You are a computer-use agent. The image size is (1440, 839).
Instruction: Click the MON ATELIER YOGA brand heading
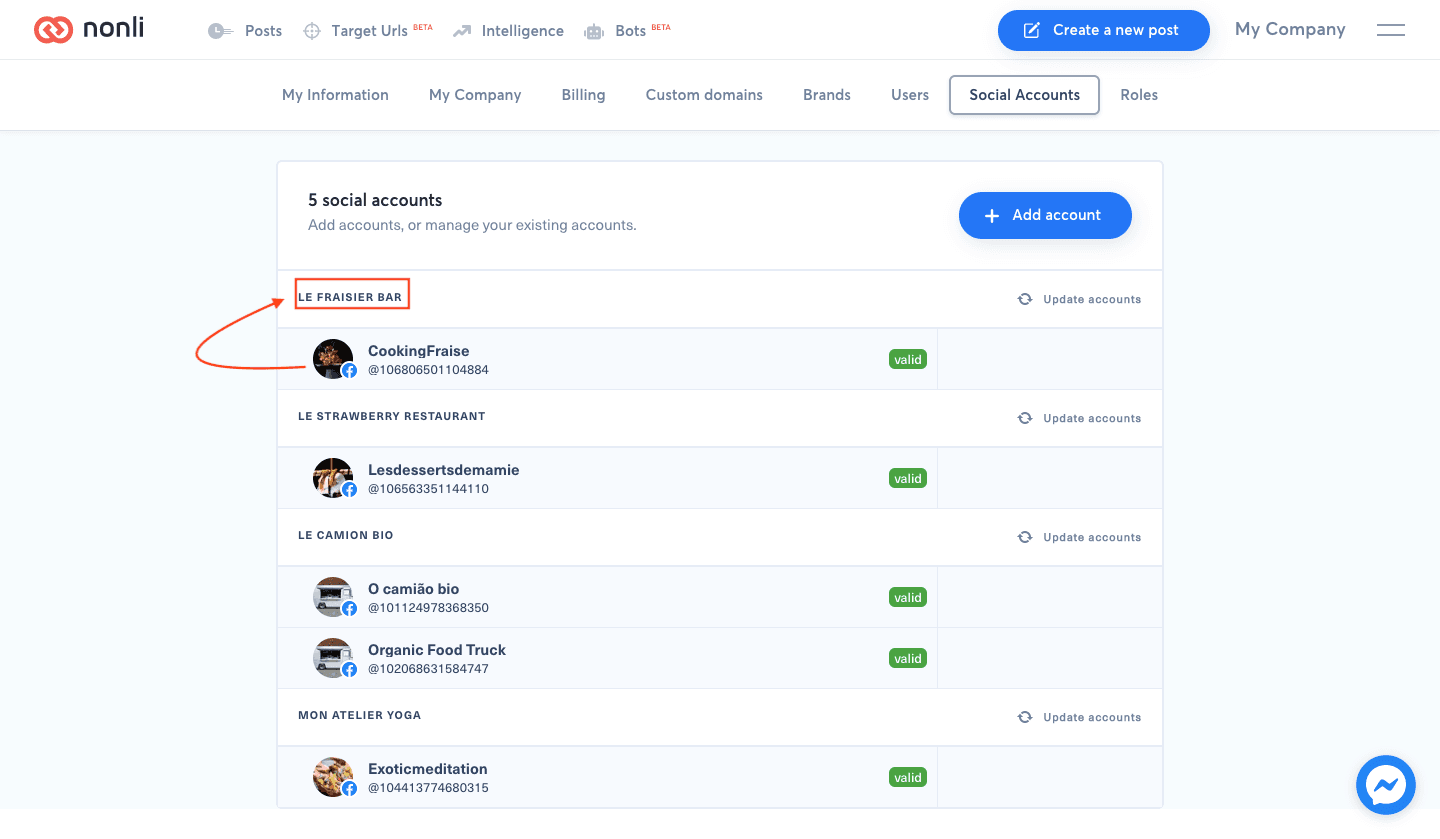[359, 715]
